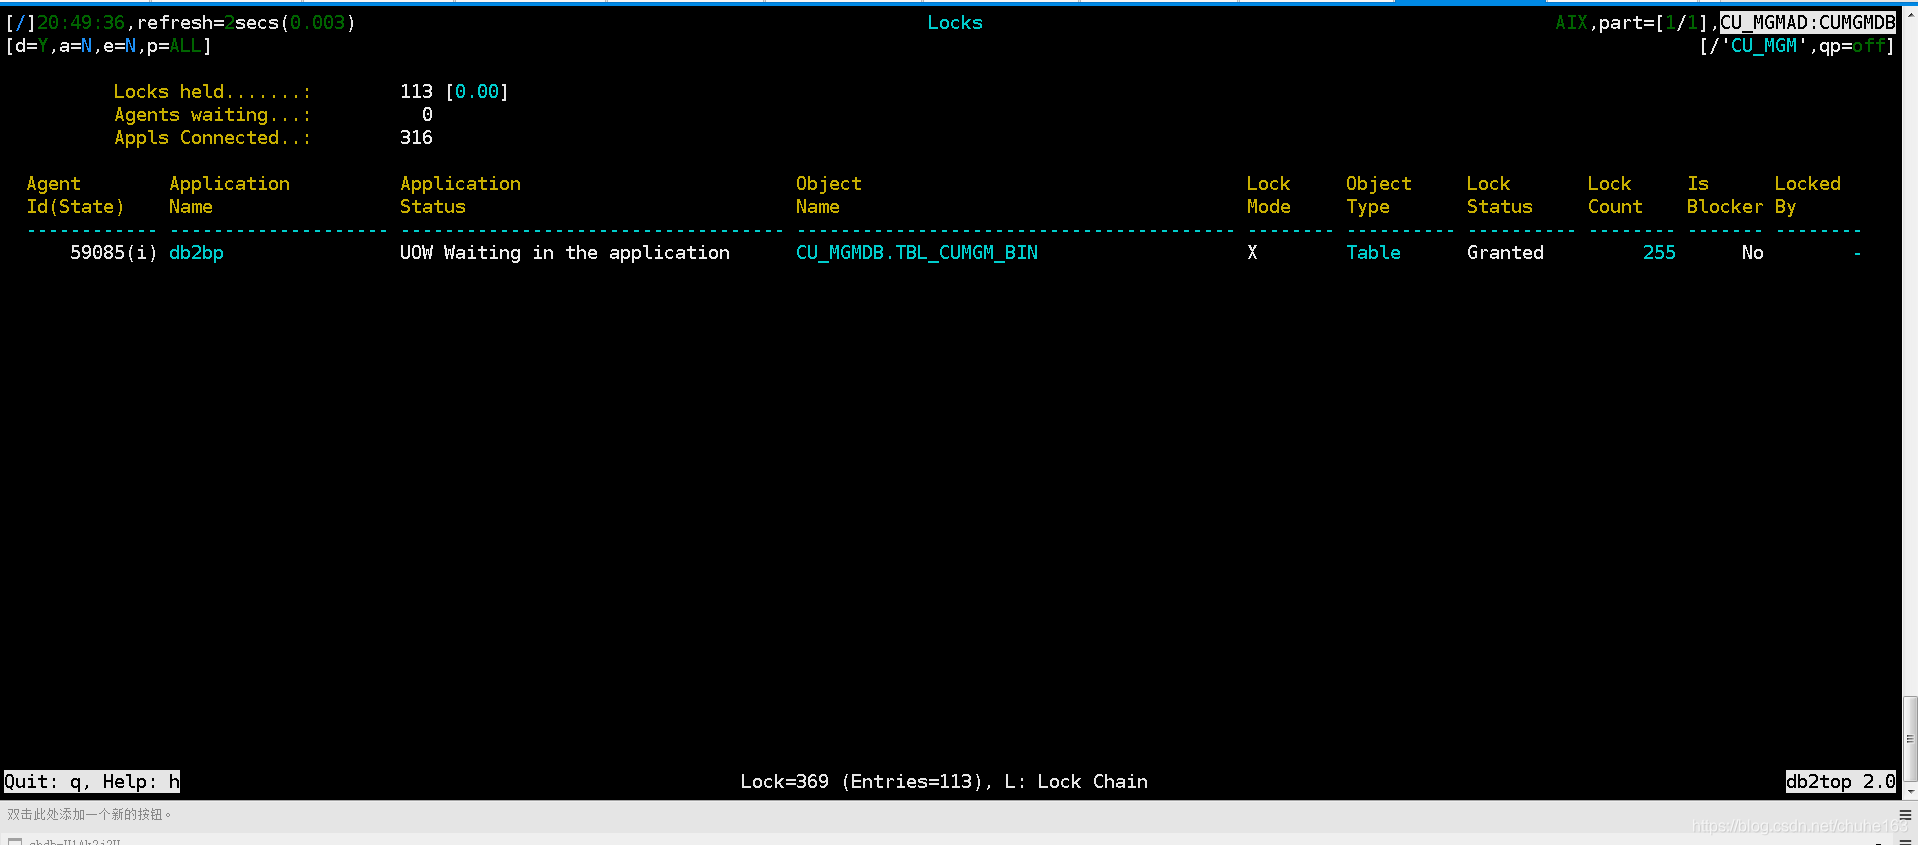Click lock count value '255'
The height and width of the screenshot is (845, 1918).
pyautogui.click(x=1659, y=253)
